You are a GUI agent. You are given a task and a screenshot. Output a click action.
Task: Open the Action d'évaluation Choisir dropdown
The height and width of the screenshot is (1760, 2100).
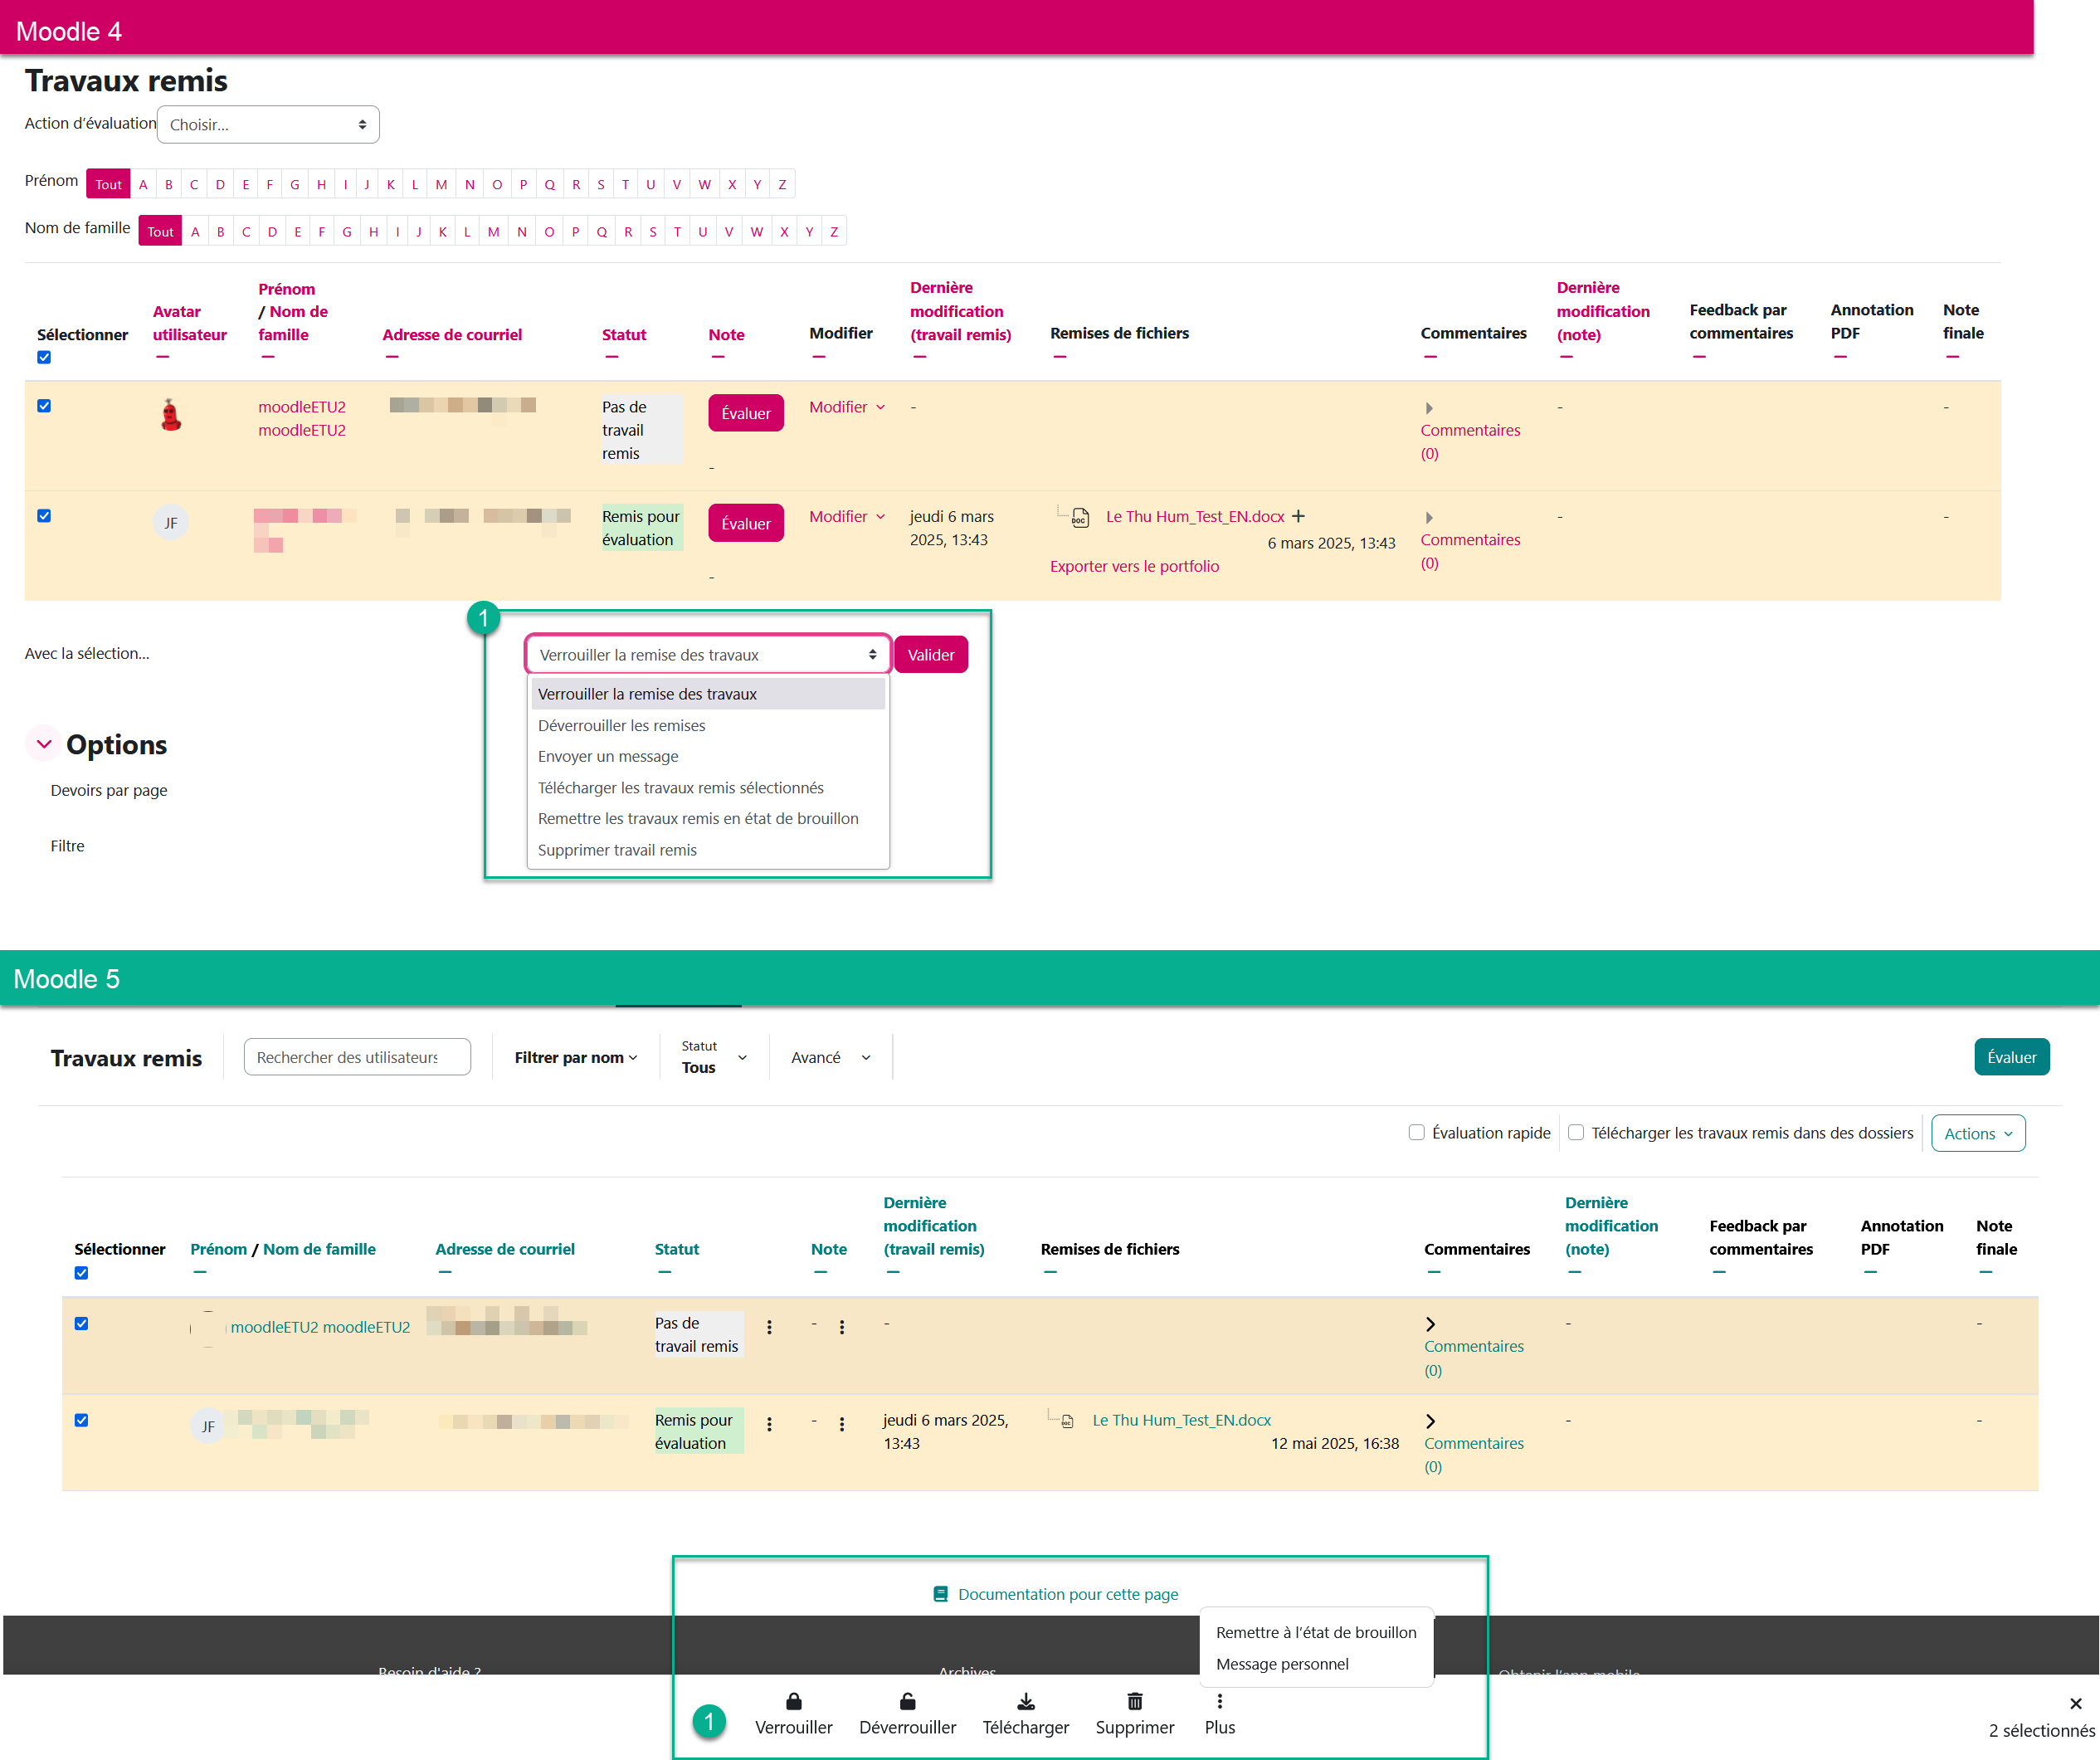[268, 124]
